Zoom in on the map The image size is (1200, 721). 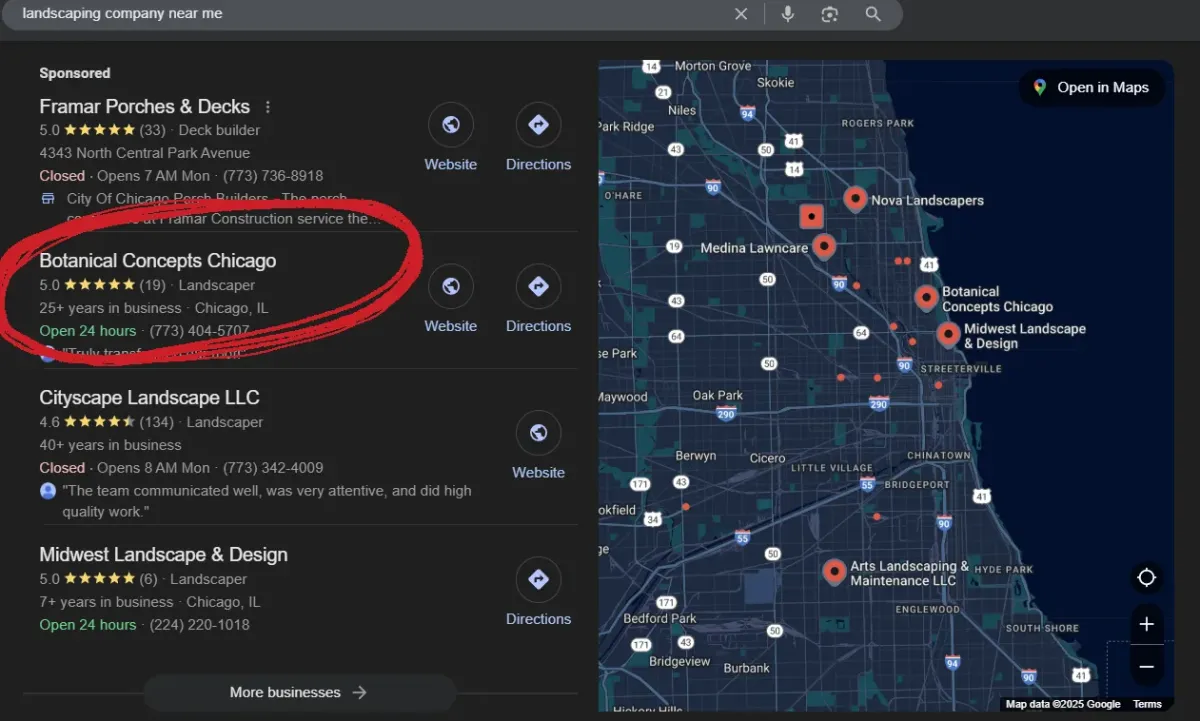point(1147,624)
